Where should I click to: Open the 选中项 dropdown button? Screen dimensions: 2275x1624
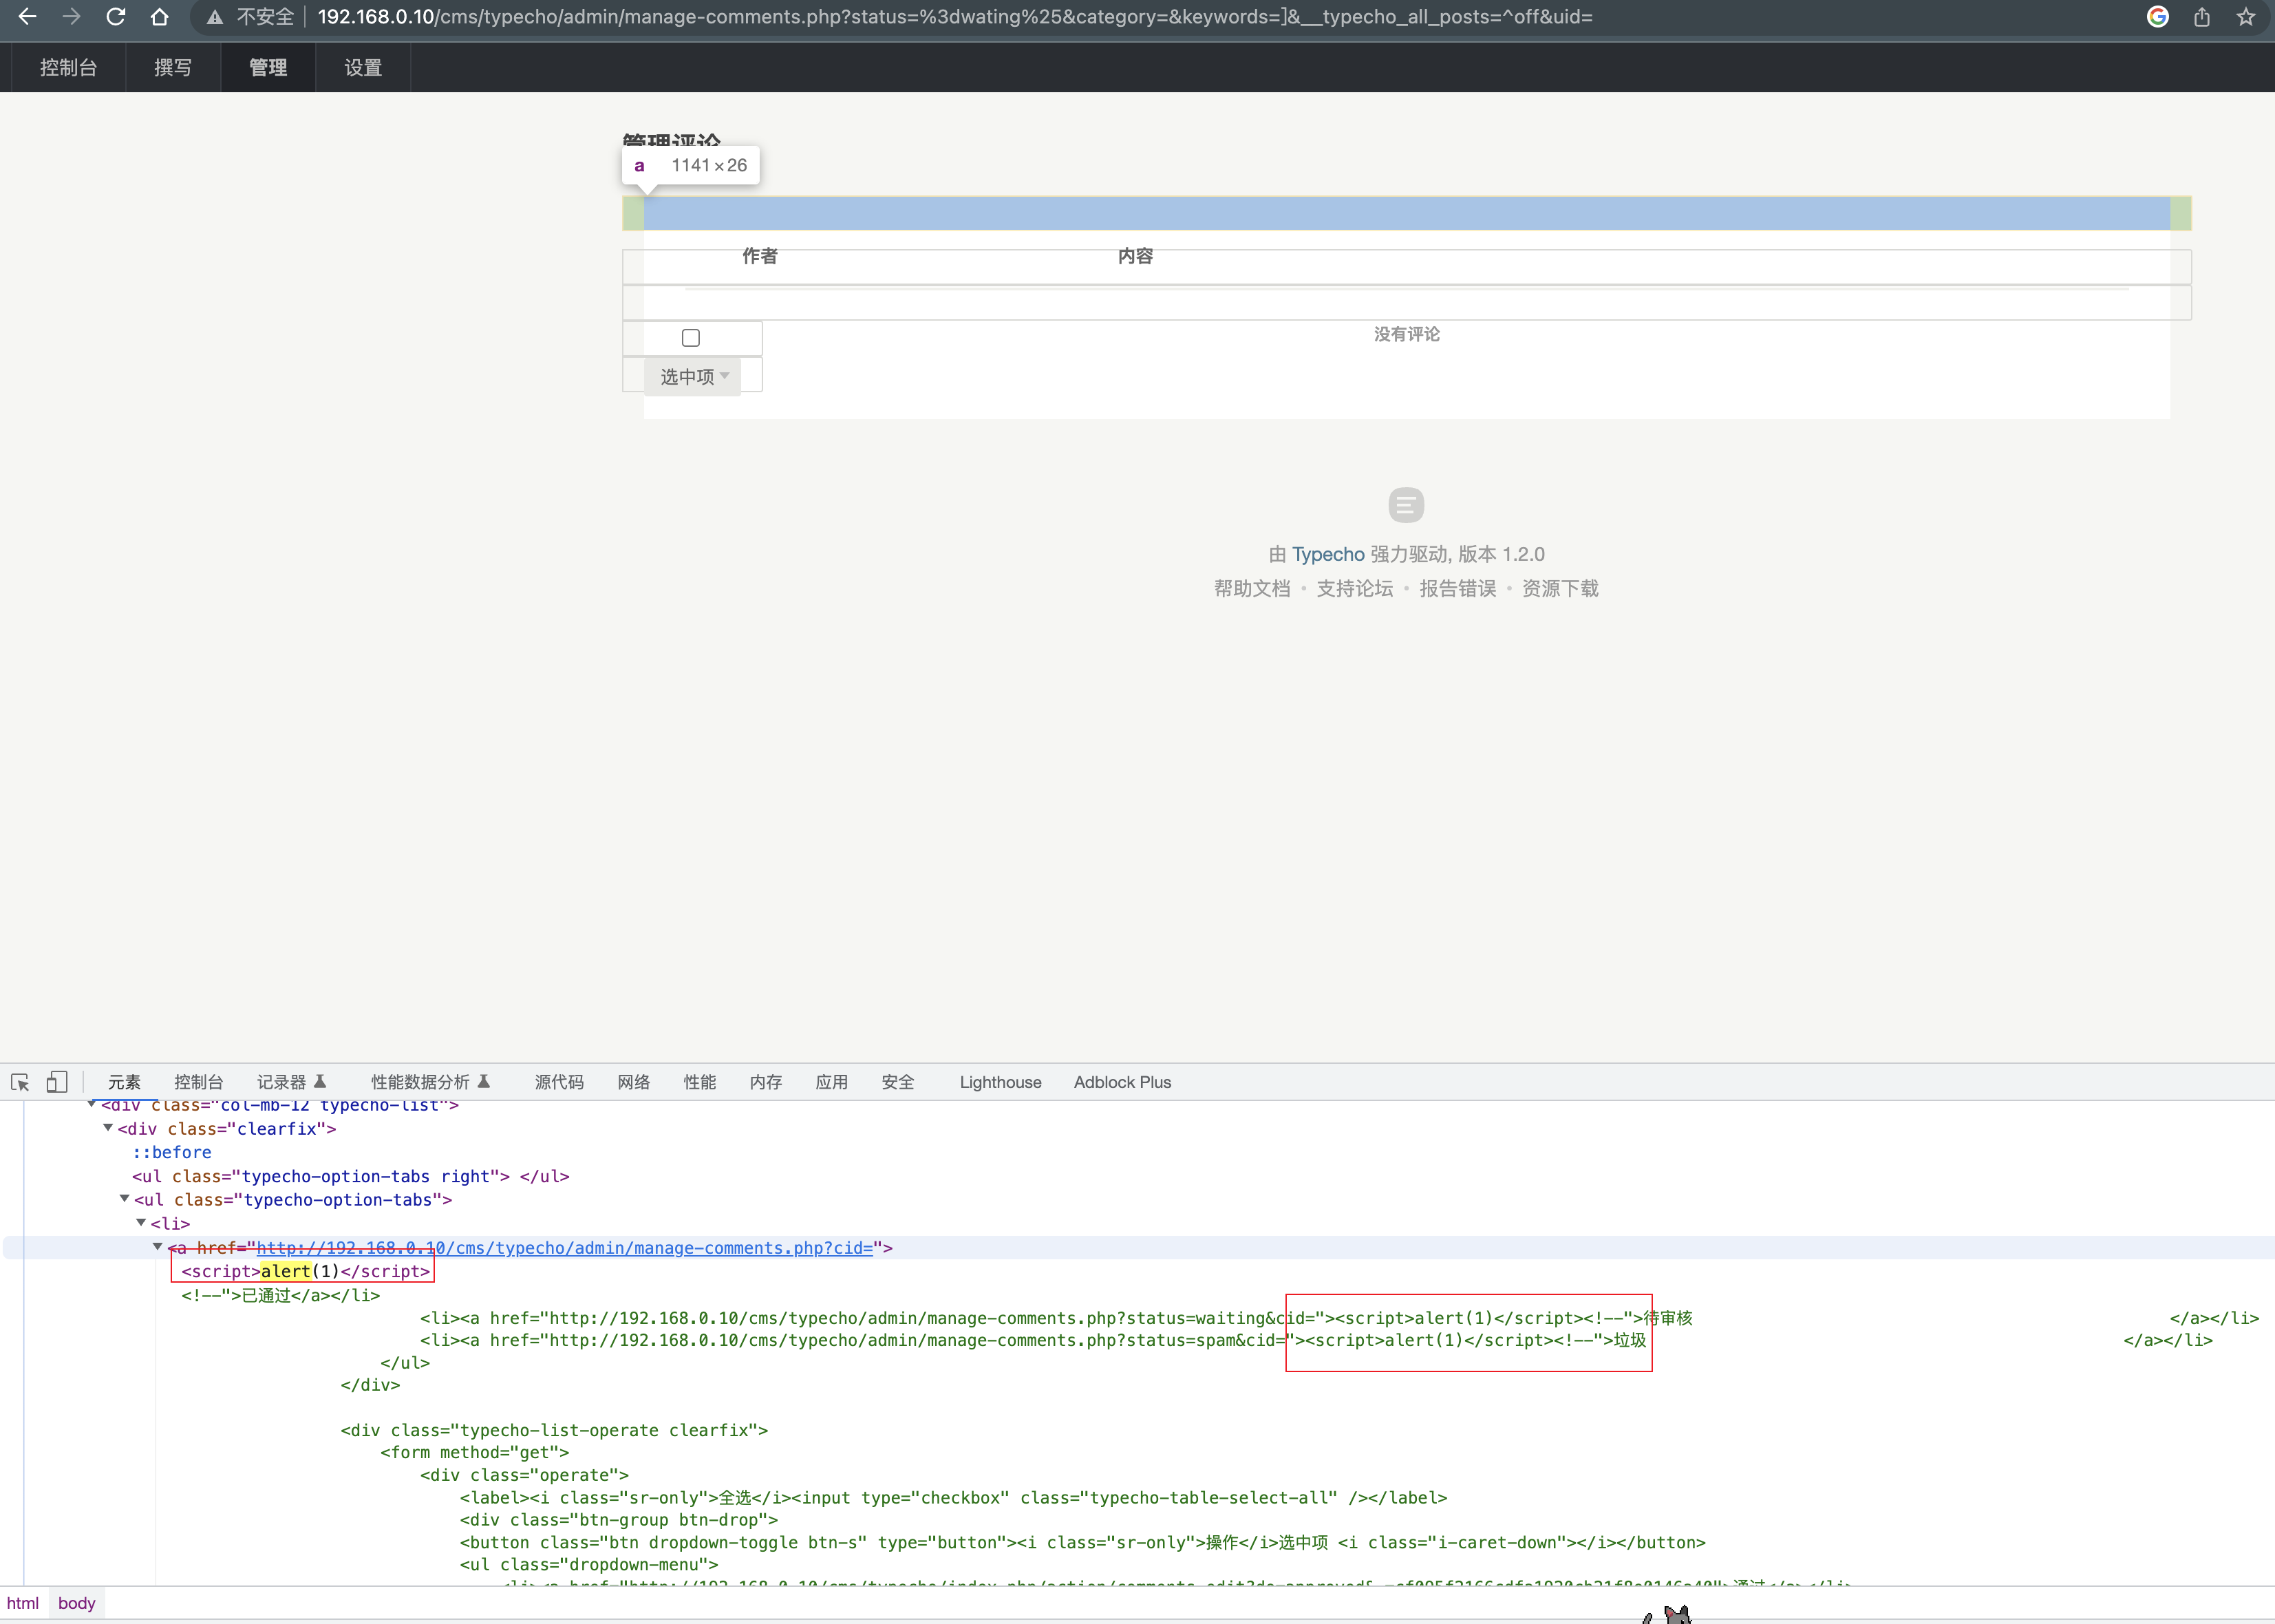pyautogui.click(x=693, y=377)
